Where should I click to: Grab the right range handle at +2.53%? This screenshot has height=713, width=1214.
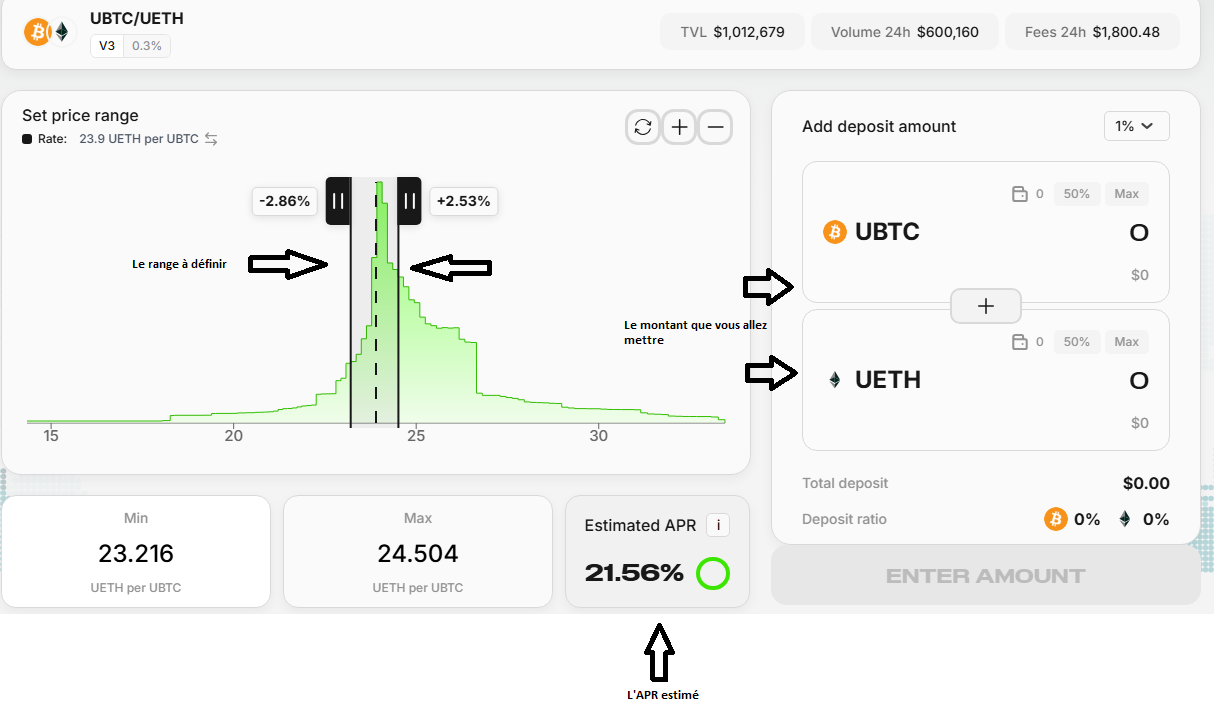tap(409, 201)
